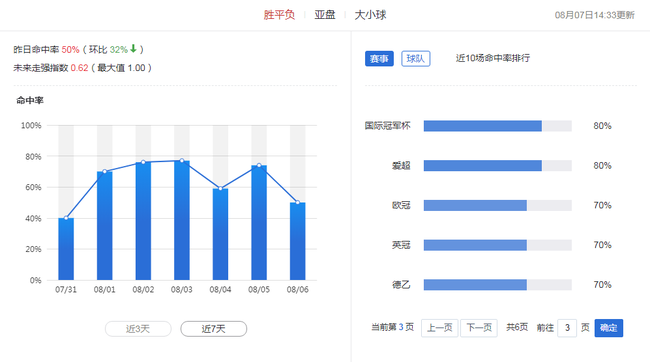Click the green down arrow beside 32%
Screen dimensions: 650x362
(133, 49)
